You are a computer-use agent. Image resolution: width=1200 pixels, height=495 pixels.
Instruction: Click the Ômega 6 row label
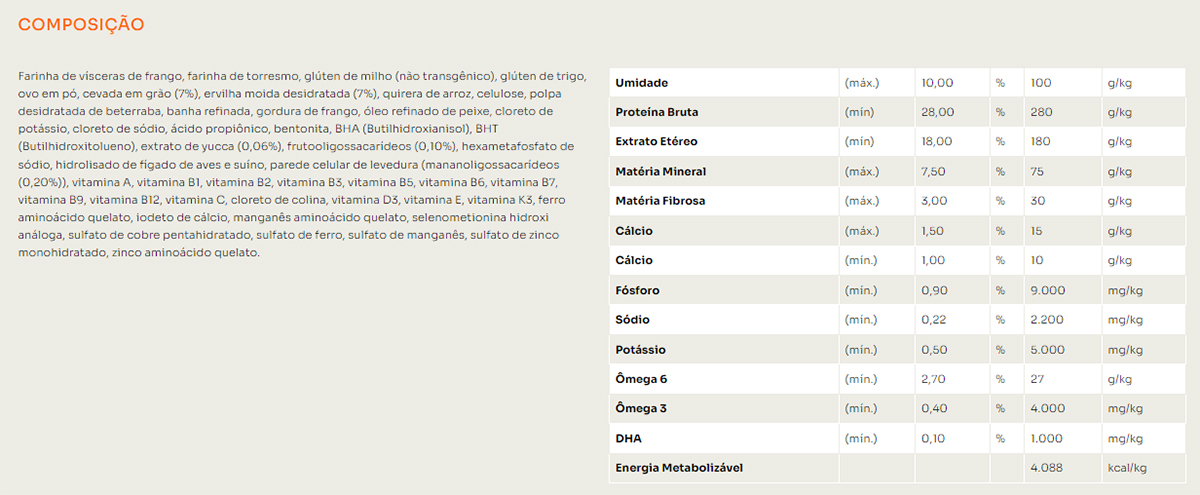[641, 380]
